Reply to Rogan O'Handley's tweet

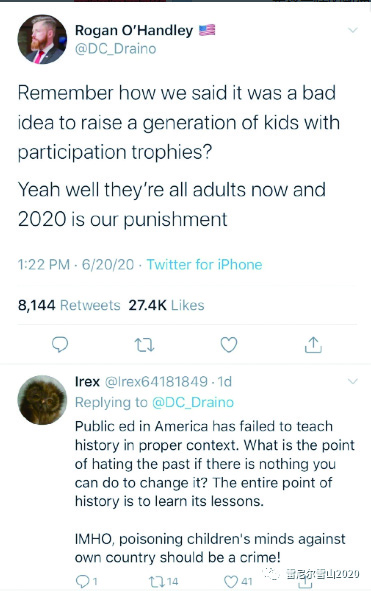coord(60,344)
